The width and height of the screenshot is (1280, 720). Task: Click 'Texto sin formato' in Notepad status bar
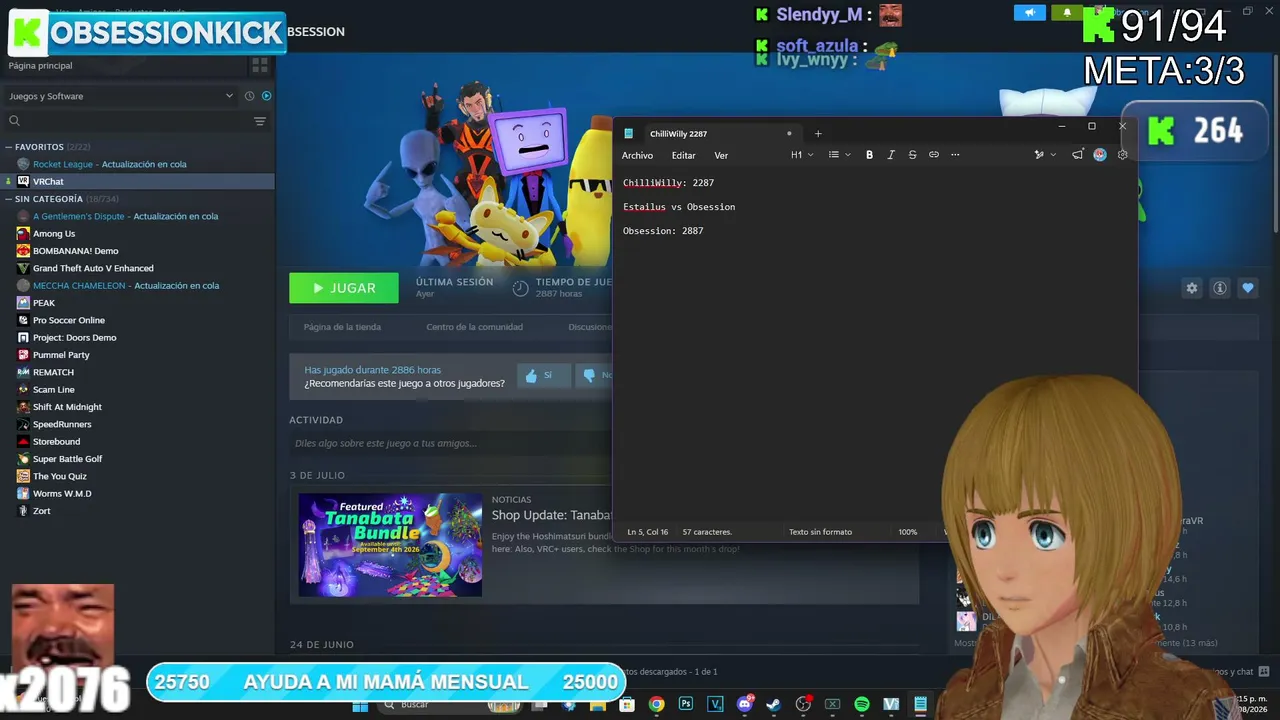(x=820, y=532)
